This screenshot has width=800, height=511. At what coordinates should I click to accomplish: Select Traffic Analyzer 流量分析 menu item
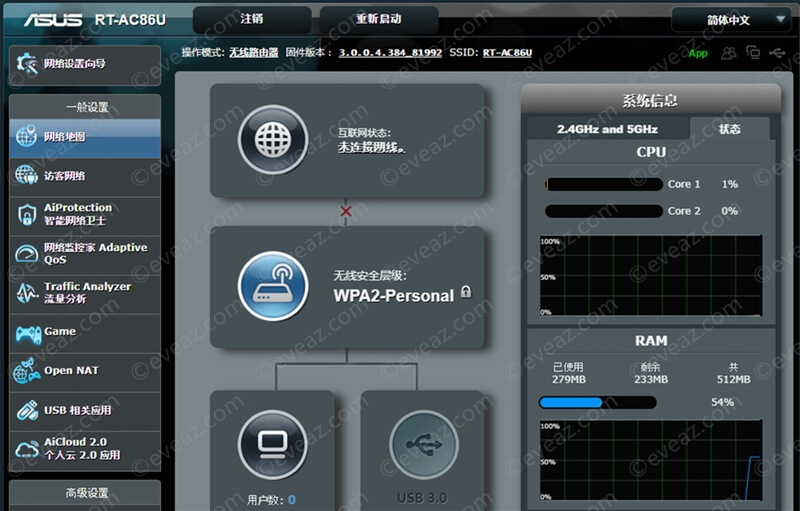point(85,293)
